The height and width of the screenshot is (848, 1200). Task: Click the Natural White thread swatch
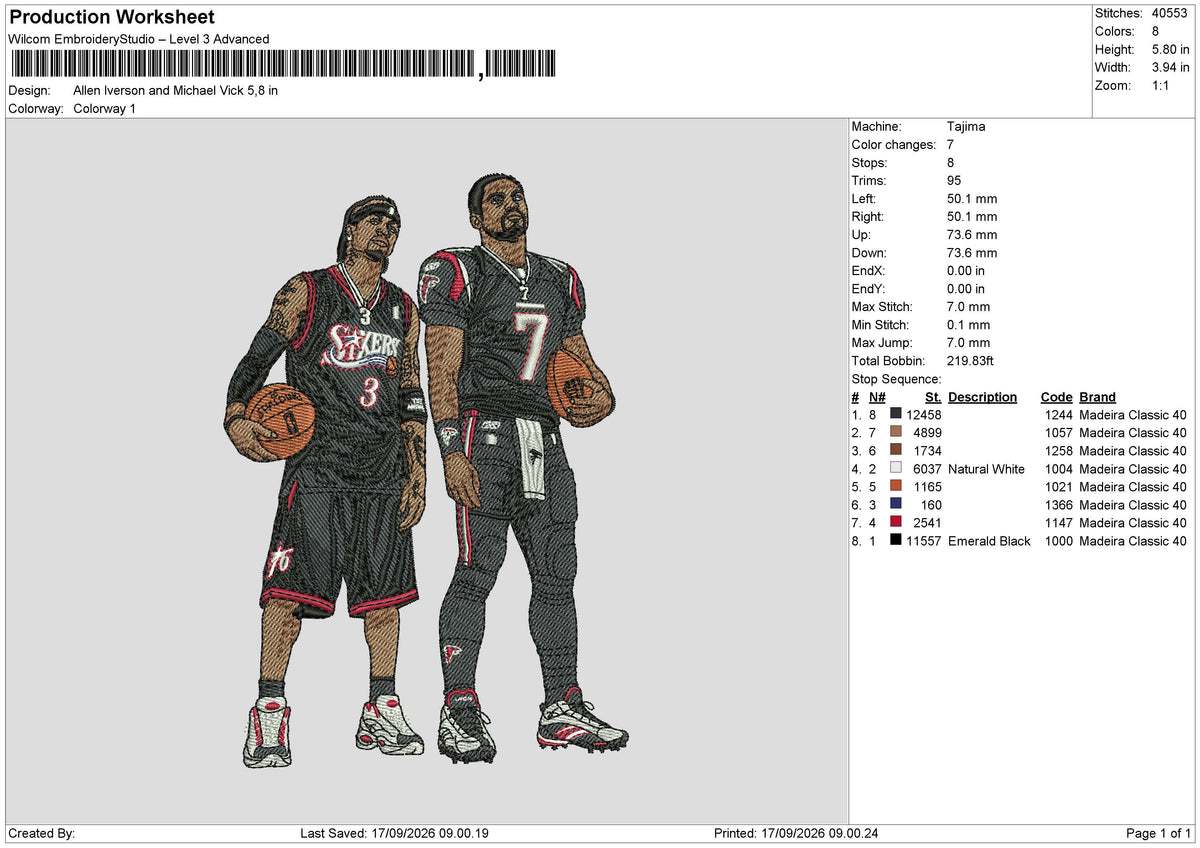coord(896,468)
